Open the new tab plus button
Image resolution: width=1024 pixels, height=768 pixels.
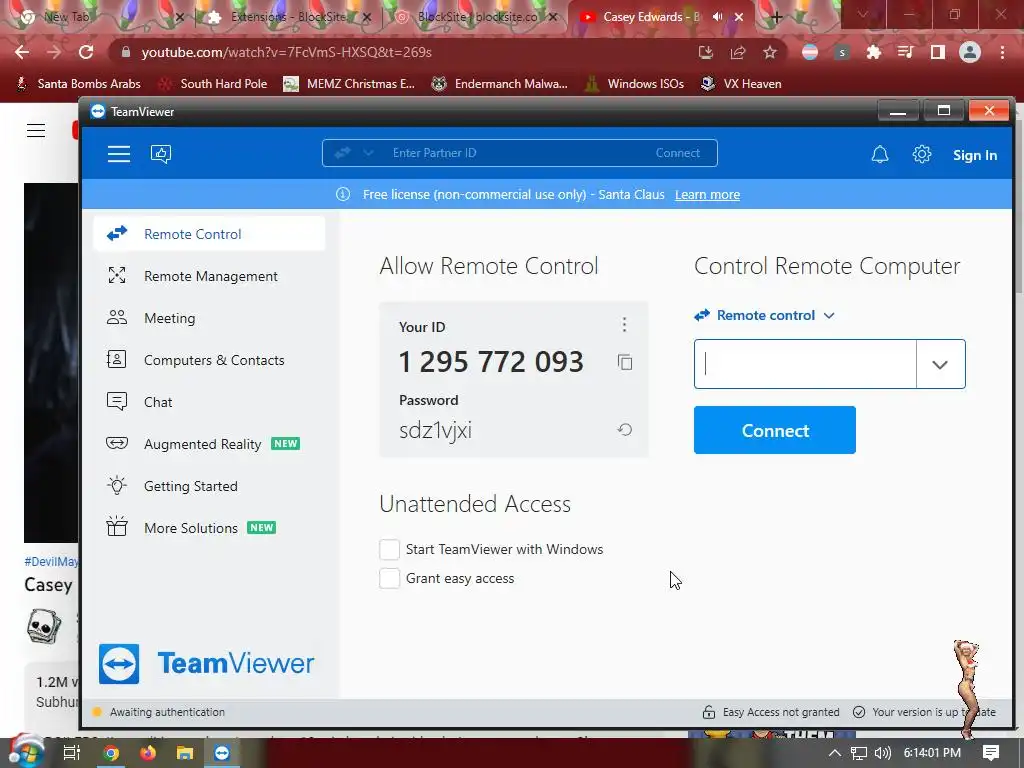[776, 17]
